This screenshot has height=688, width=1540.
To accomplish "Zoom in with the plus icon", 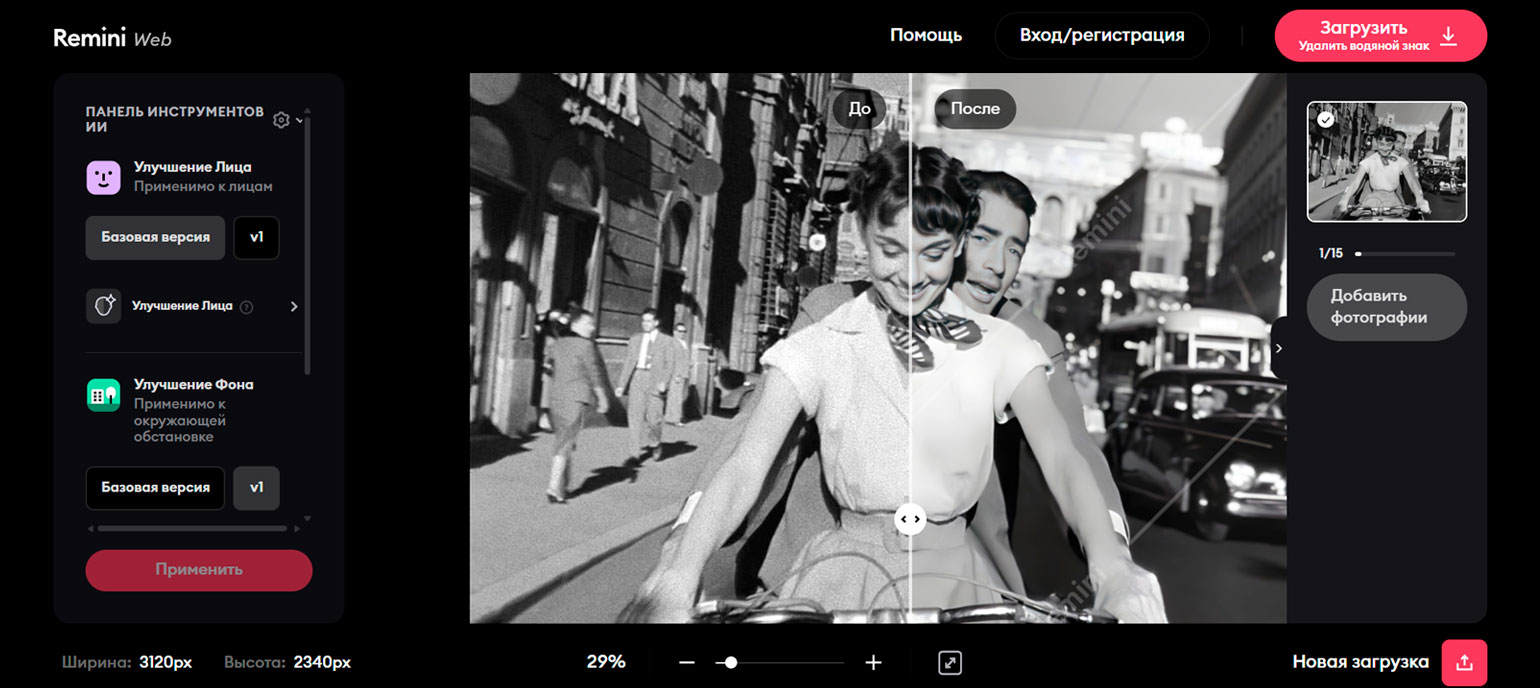I will point(873,662).
